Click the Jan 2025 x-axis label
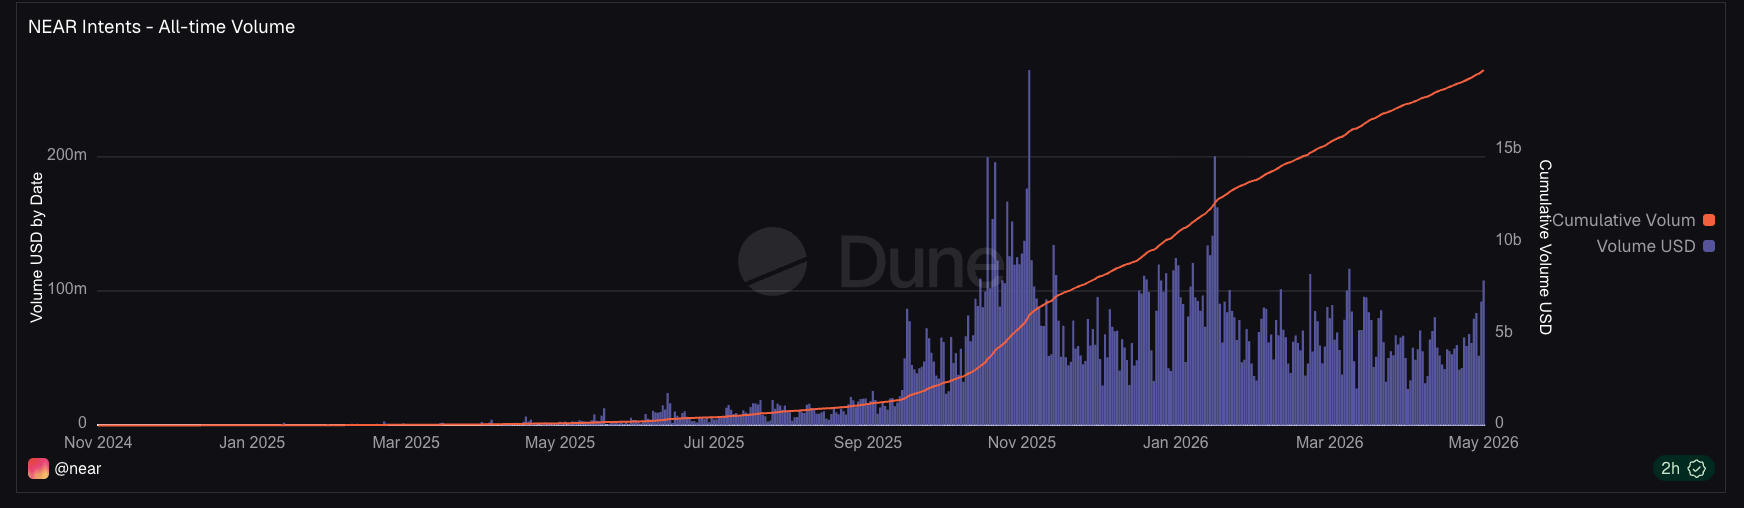The width and height of the screenshot is (1744, 508). pos(252,442)
